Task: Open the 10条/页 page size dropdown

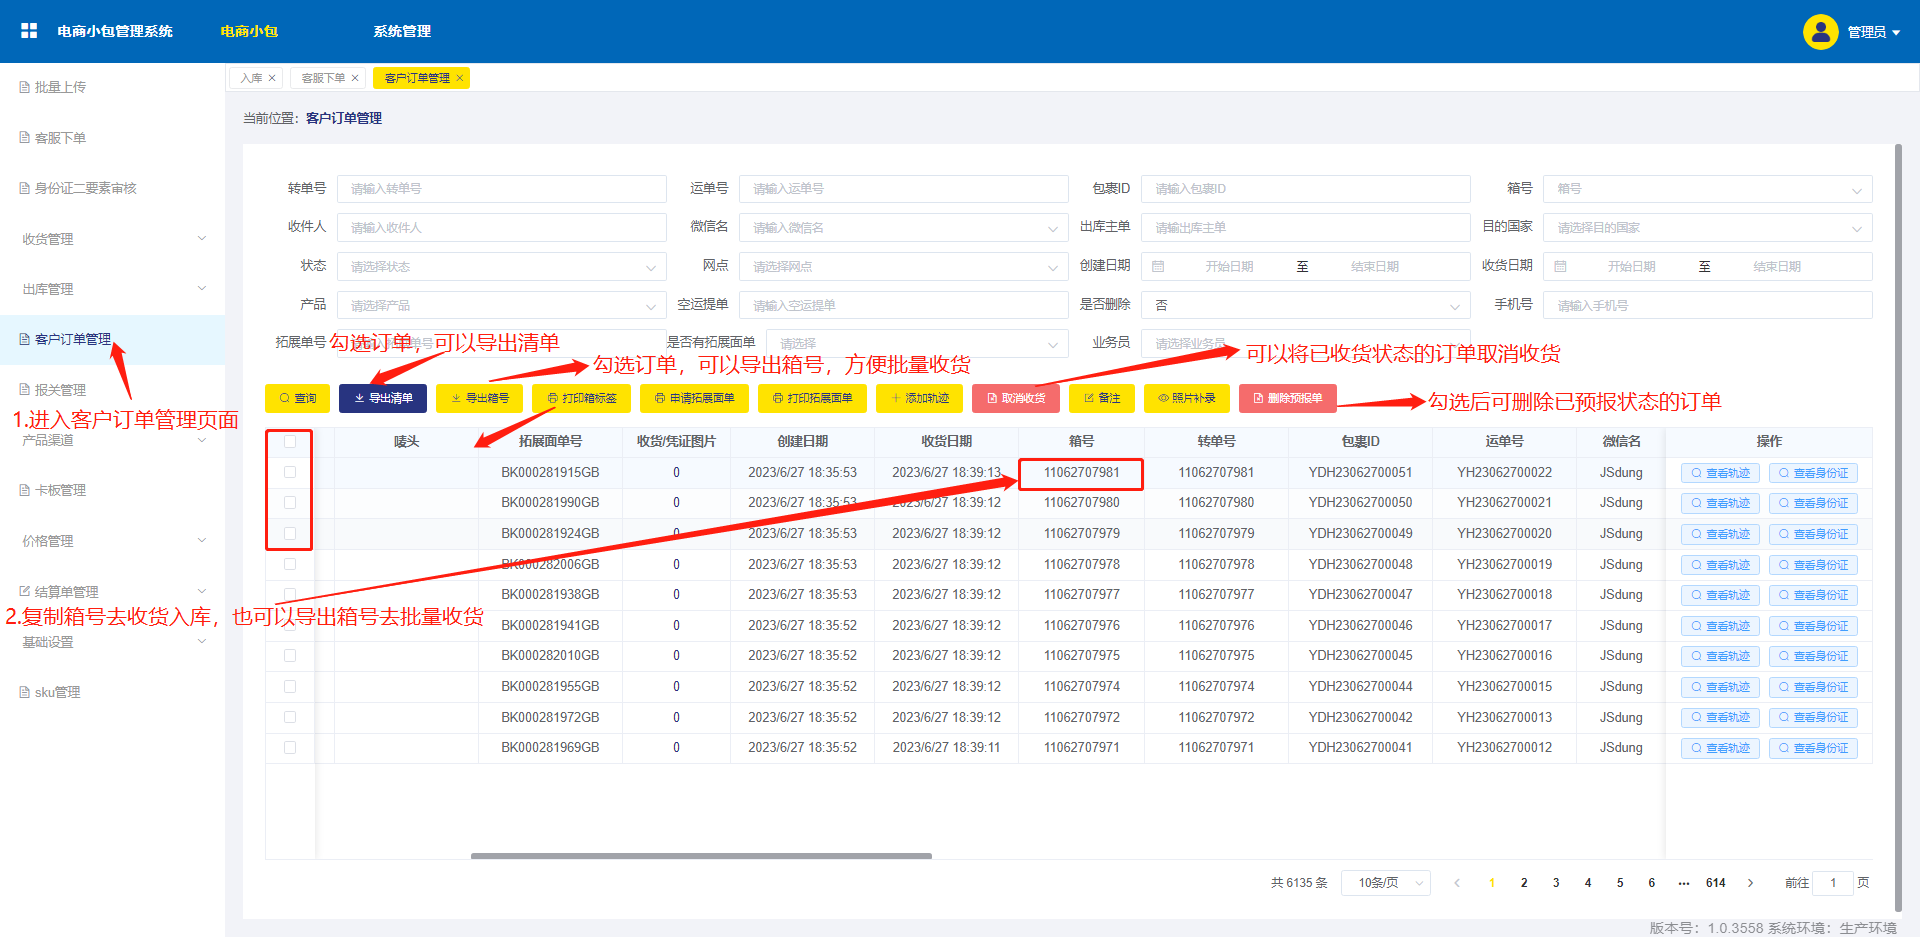Action: pos(1385,883)
